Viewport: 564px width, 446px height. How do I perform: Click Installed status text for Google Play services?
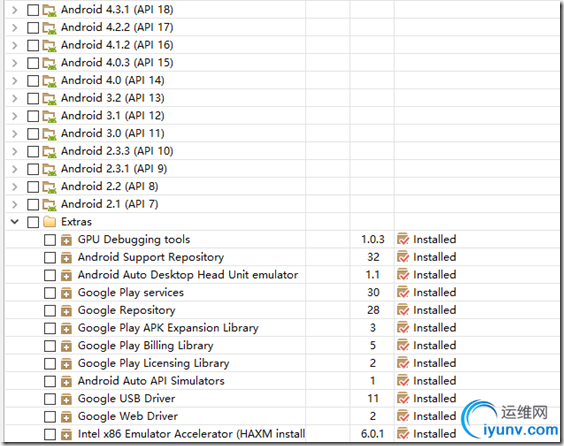point(435,292)
